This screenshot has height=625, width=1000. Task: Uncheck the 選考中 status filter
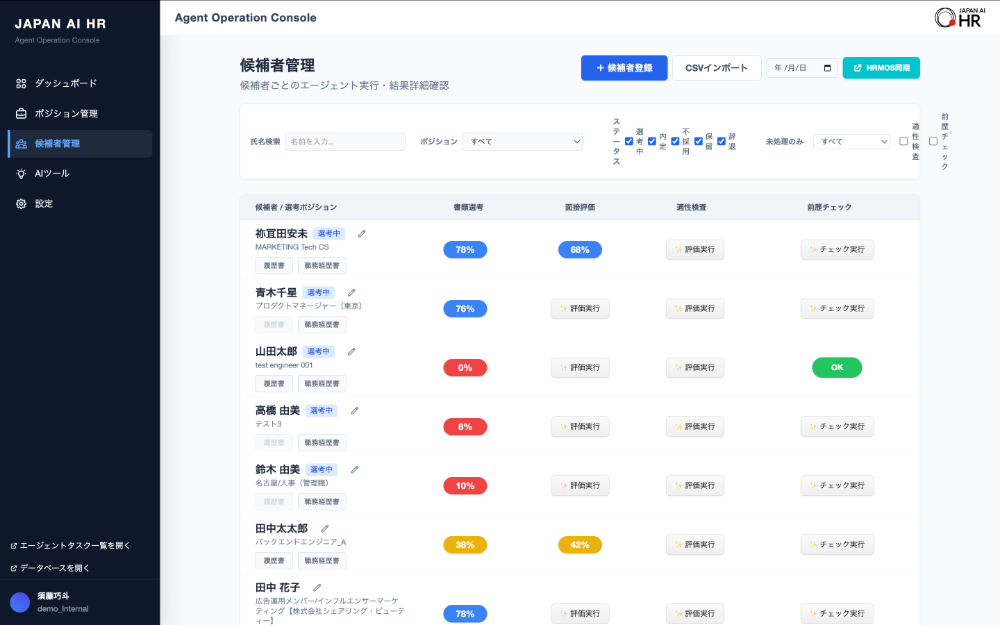tap(627, 142)
